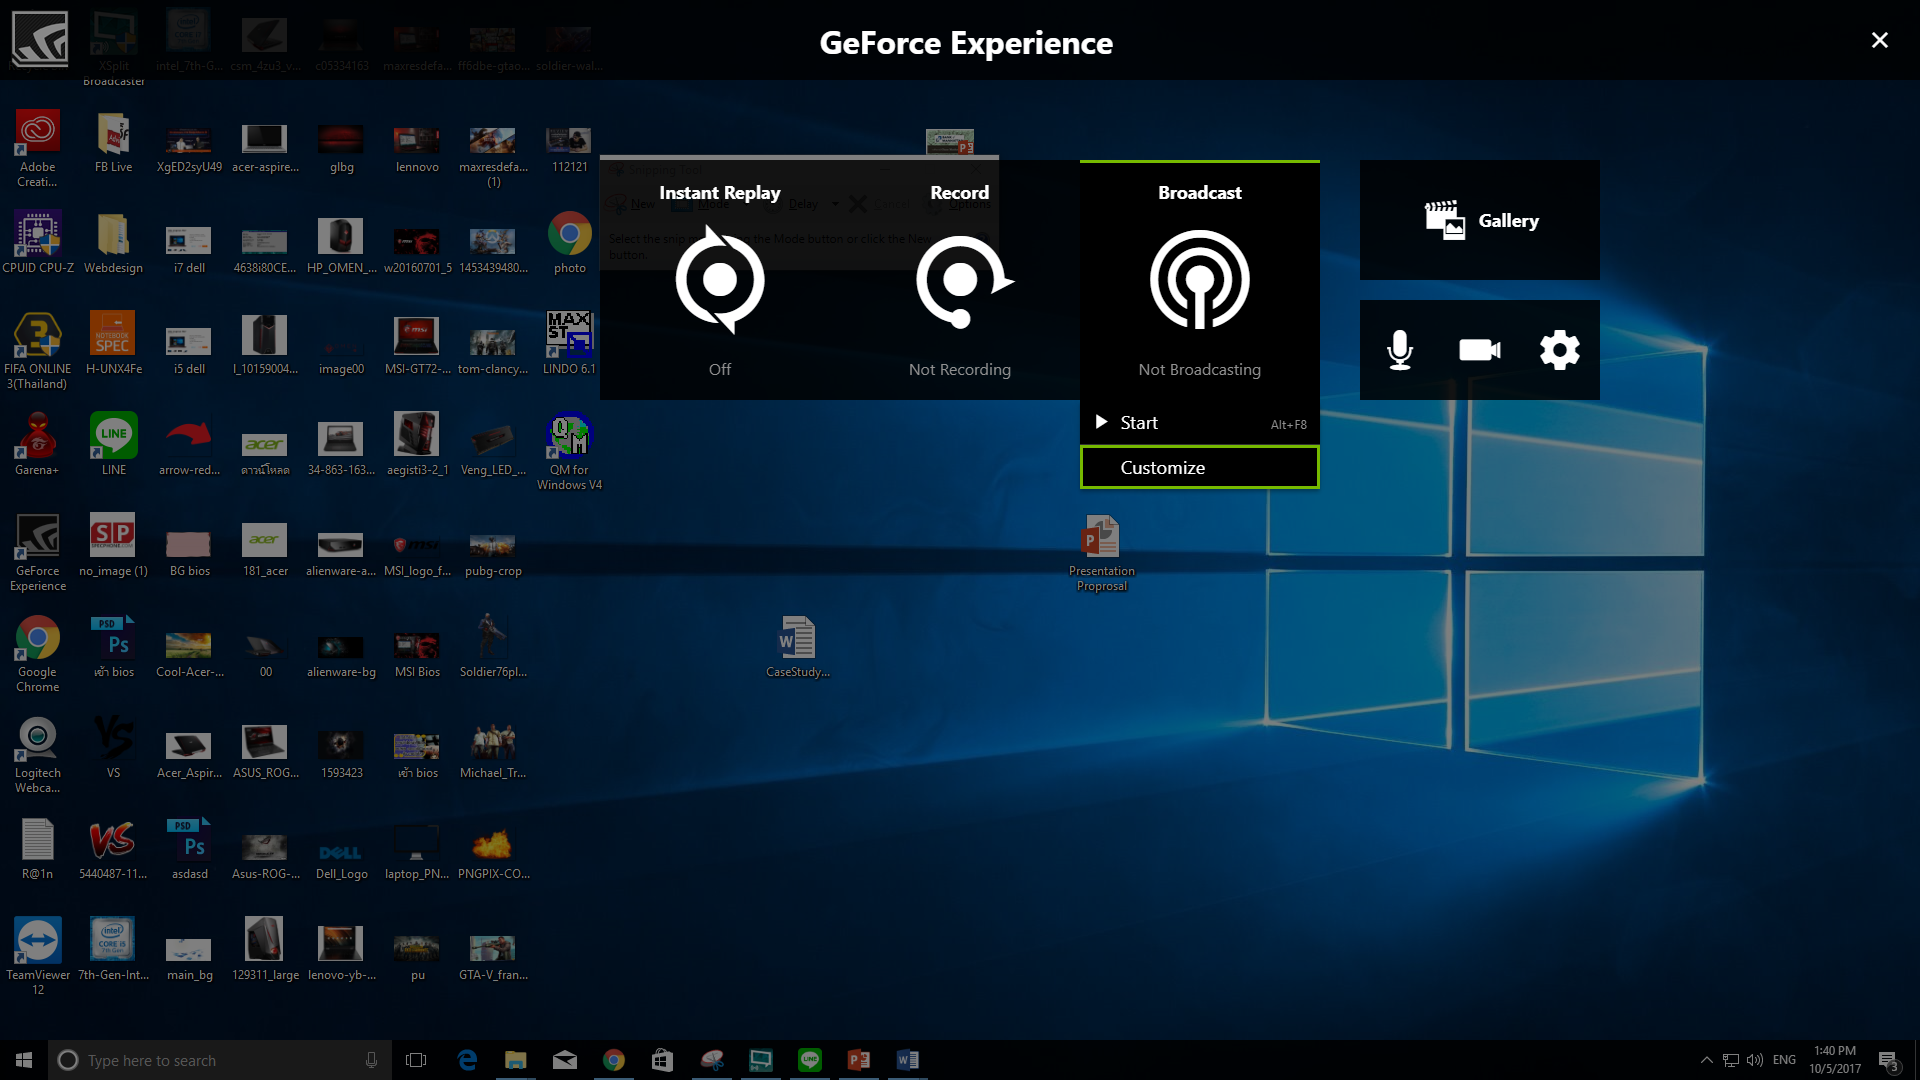This screenshot has height=1080, width=1920.
Task: Select the GeForce Experience desktop shortcut
Action: tap(38, 553)
